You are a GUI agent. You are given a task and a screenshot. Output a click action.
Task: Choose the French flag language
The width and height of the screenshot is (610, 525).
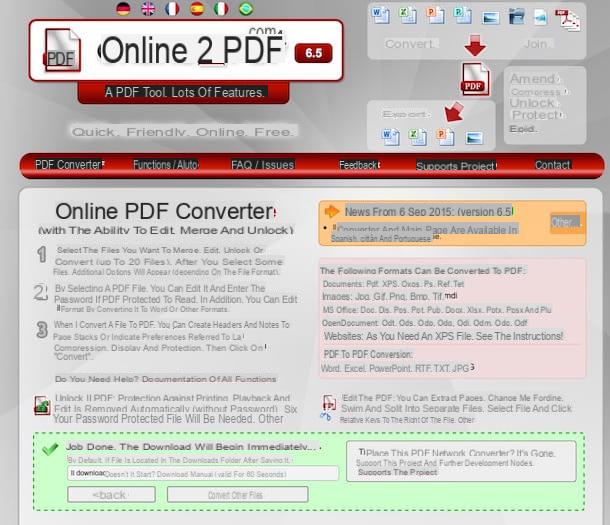(172, 9)
